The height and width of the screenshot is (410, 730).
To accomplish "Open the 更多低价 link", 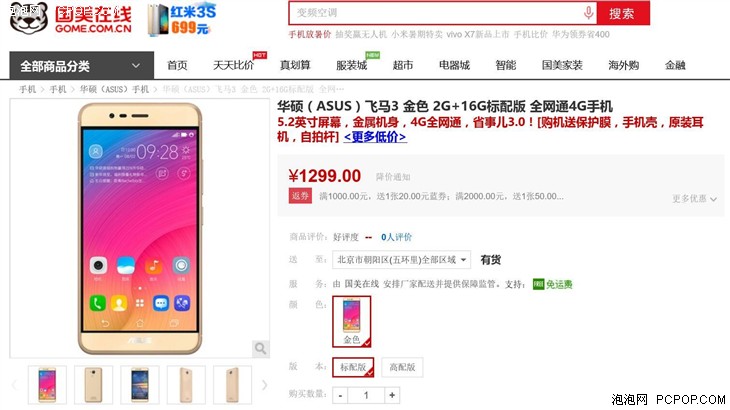I will (x=375, y=137).
